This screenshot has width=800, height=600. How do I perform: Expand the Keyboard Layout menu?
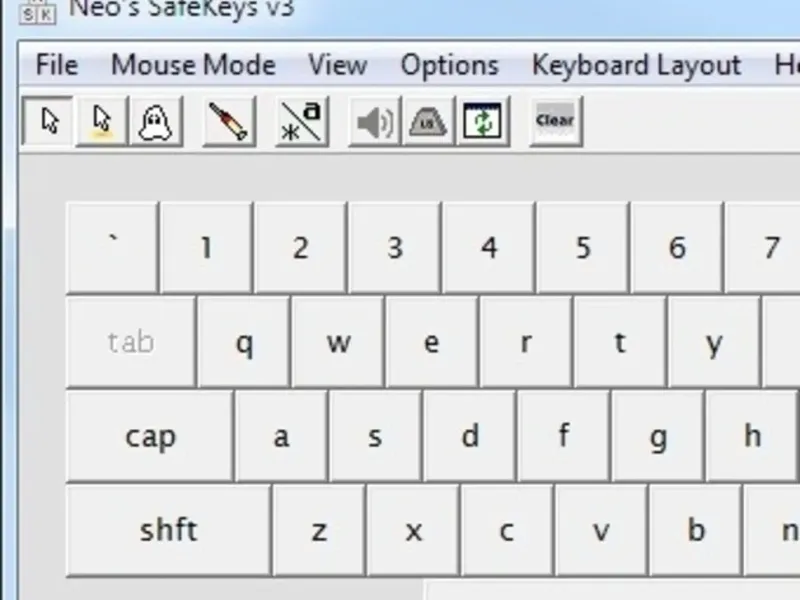coord(636,66)
